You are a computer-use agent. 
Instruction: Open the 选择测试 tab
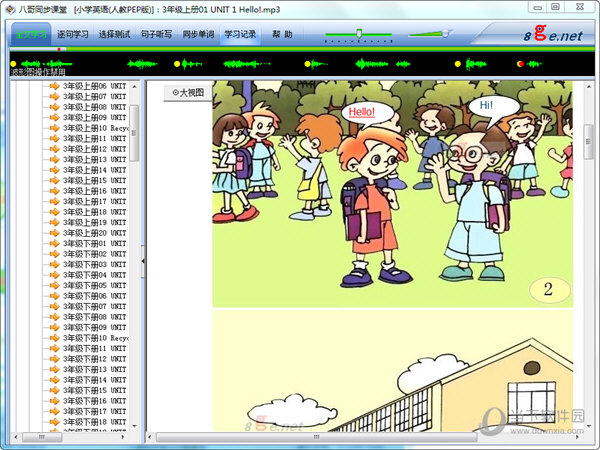pyautogui.click(x=114, y=34)
